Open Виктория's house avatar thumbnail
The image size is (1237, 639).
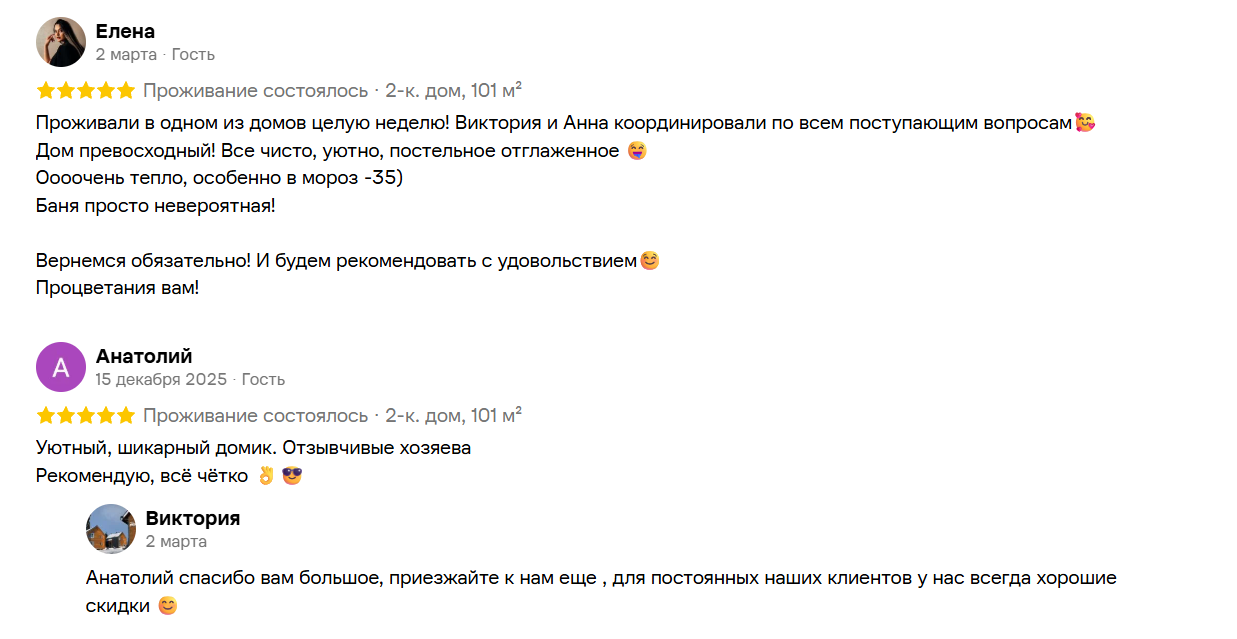pos(111,529)
